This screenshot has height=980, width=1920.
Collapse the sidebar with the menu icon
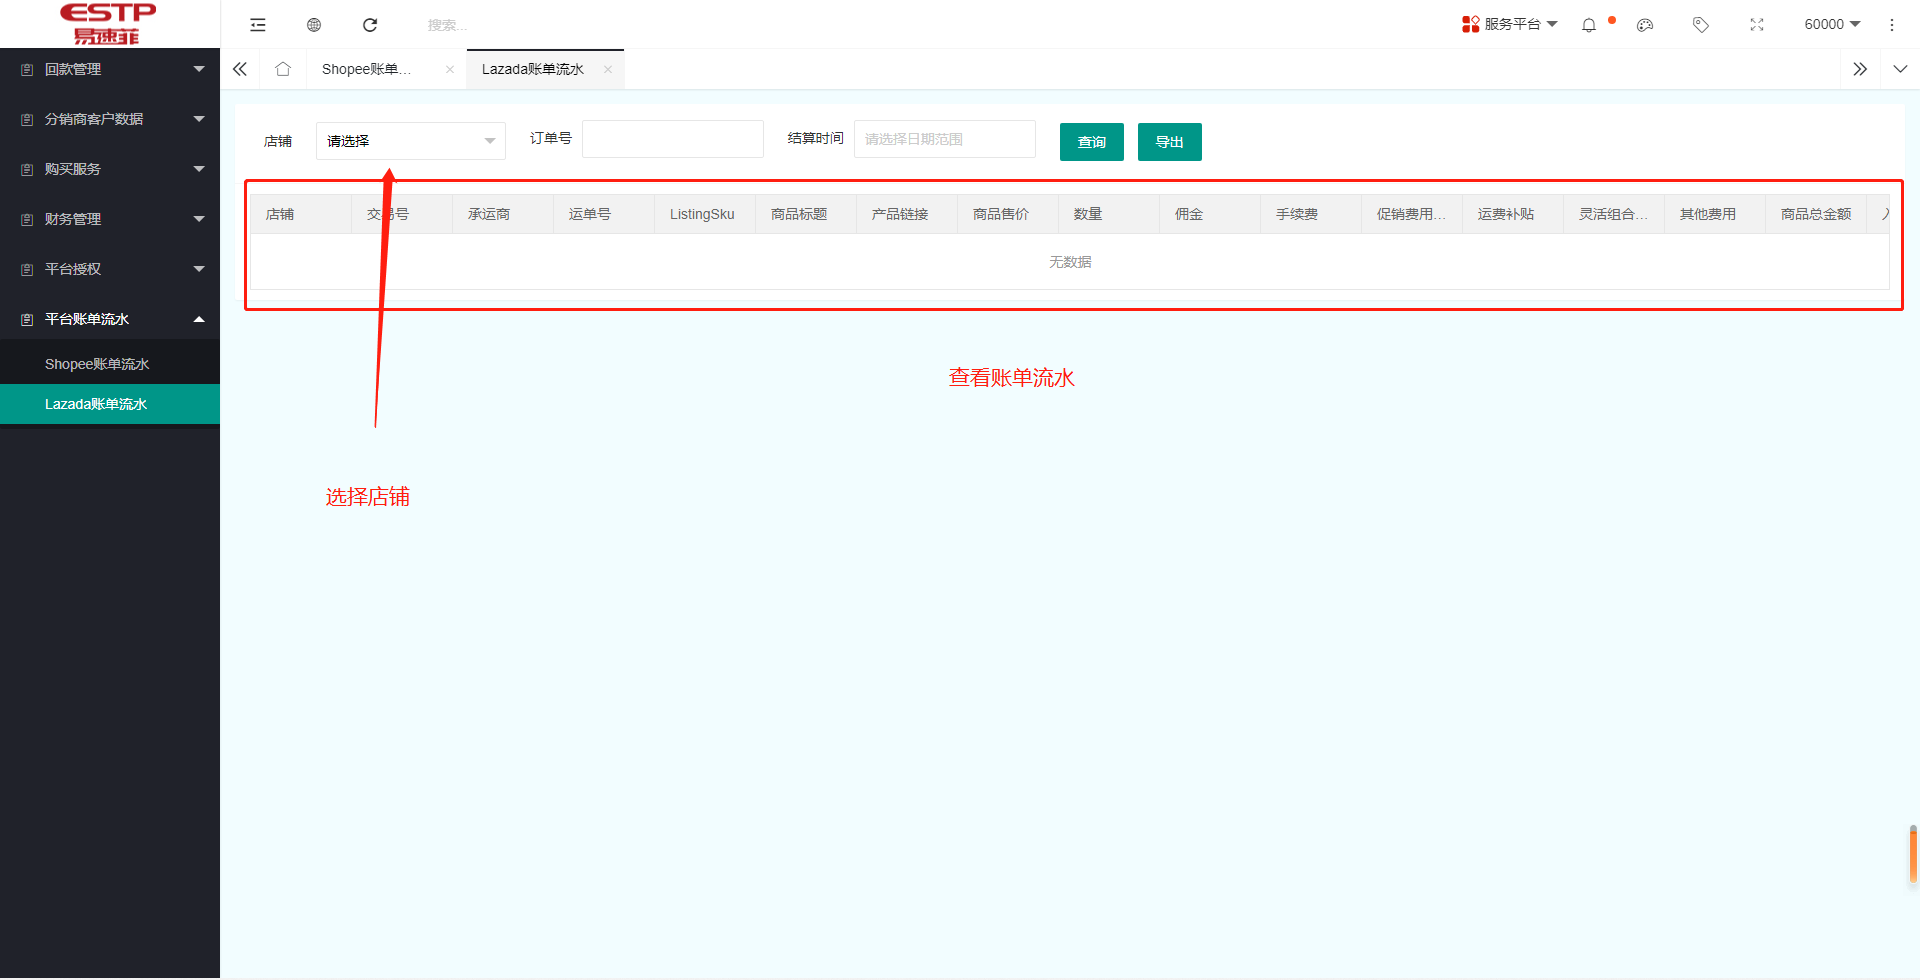[258, 24]
